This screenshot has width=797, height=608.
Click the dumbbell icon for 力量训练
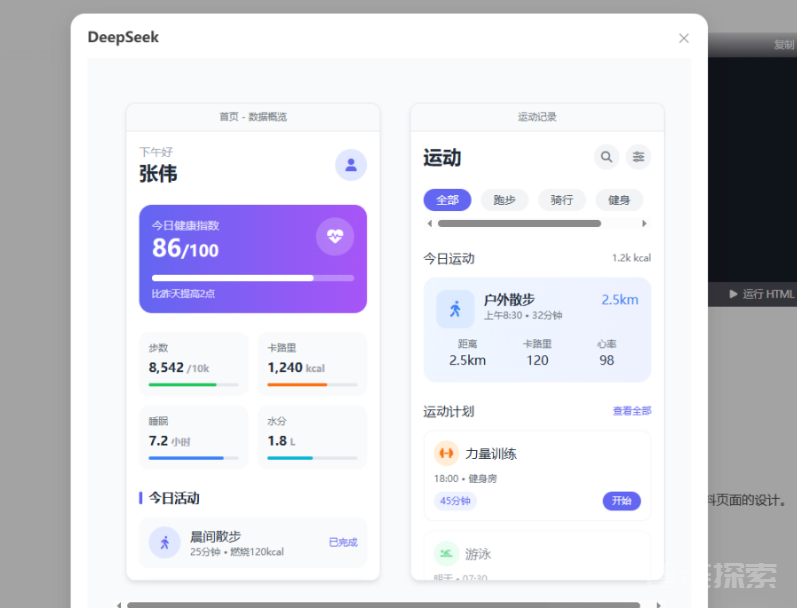pyautogui.click(x=446, y=453)
